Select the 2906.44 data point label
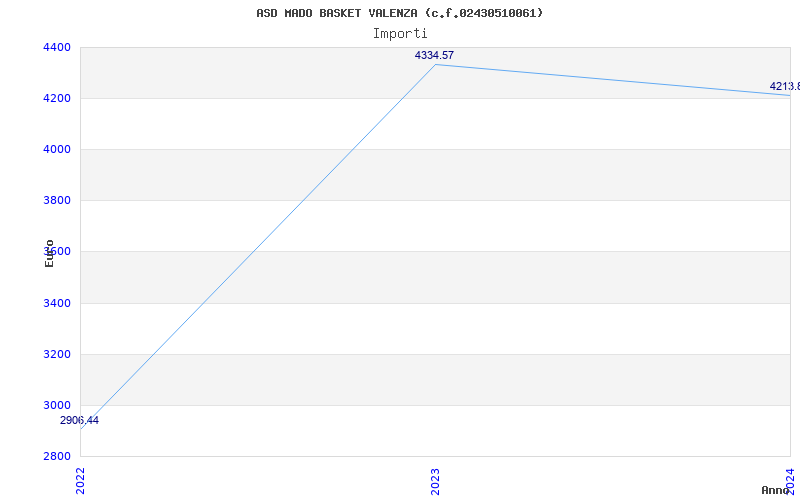The width and height of the screenshot is (800, 500). (x=79, y=420)
